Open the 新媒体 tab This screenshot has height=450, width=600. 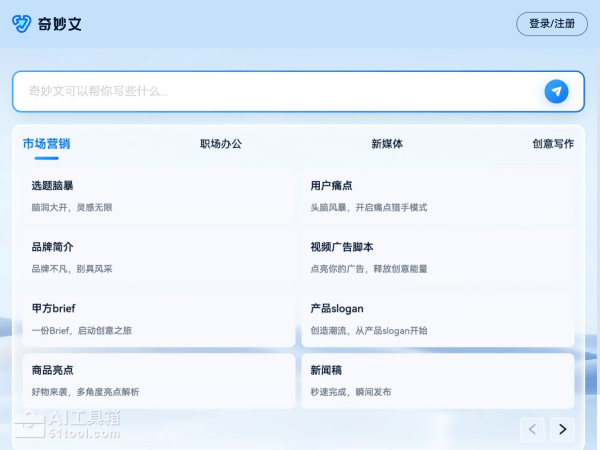[x=387, y=144]
